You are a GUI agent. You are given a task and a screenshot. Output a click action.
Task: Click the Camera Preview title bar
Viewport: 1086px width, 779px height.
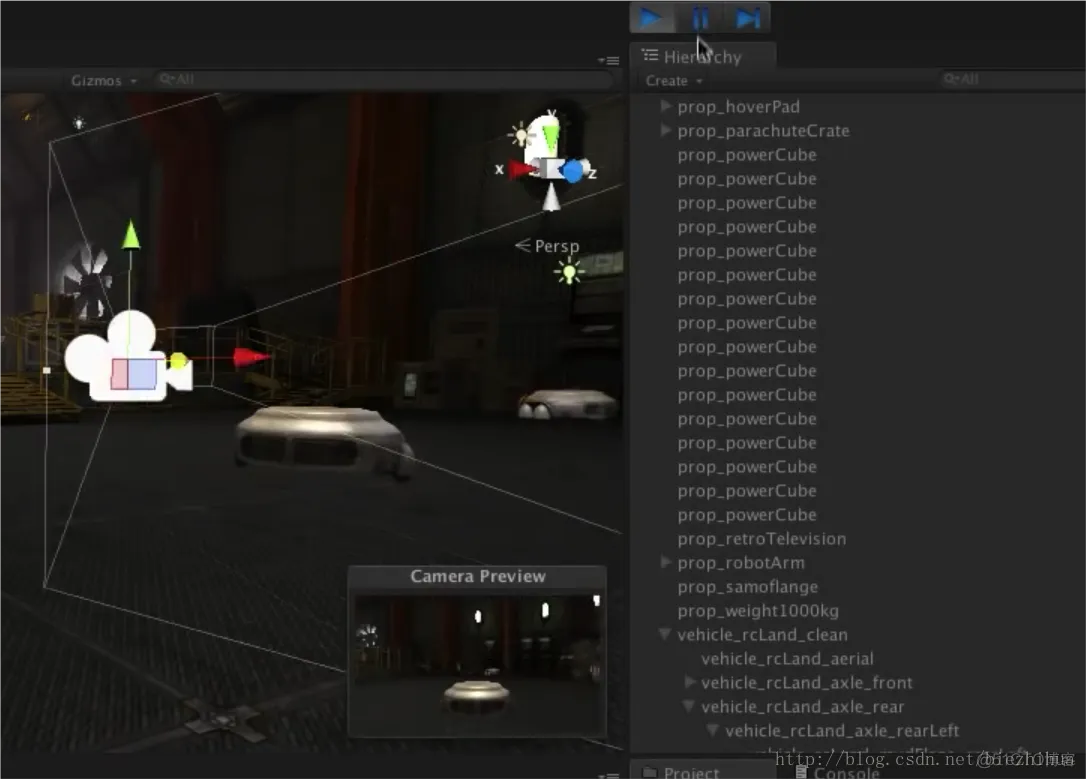[x=477, y=576]
